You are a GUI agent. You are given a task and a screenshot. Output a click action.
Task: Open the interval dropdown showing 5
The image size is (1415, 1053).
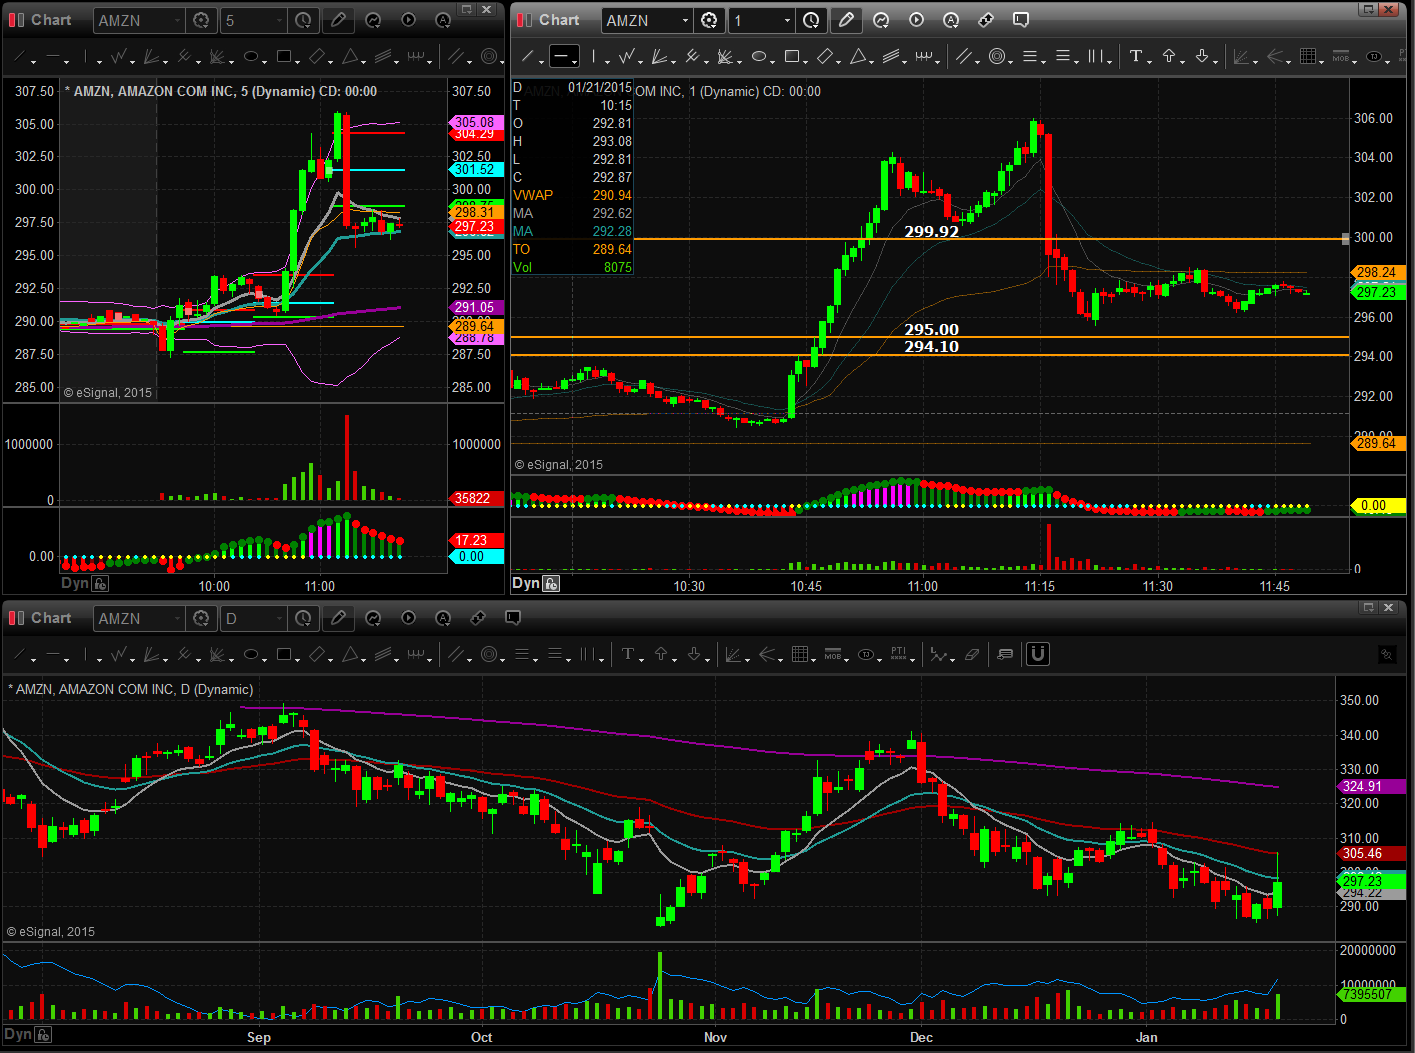point(278,20)
